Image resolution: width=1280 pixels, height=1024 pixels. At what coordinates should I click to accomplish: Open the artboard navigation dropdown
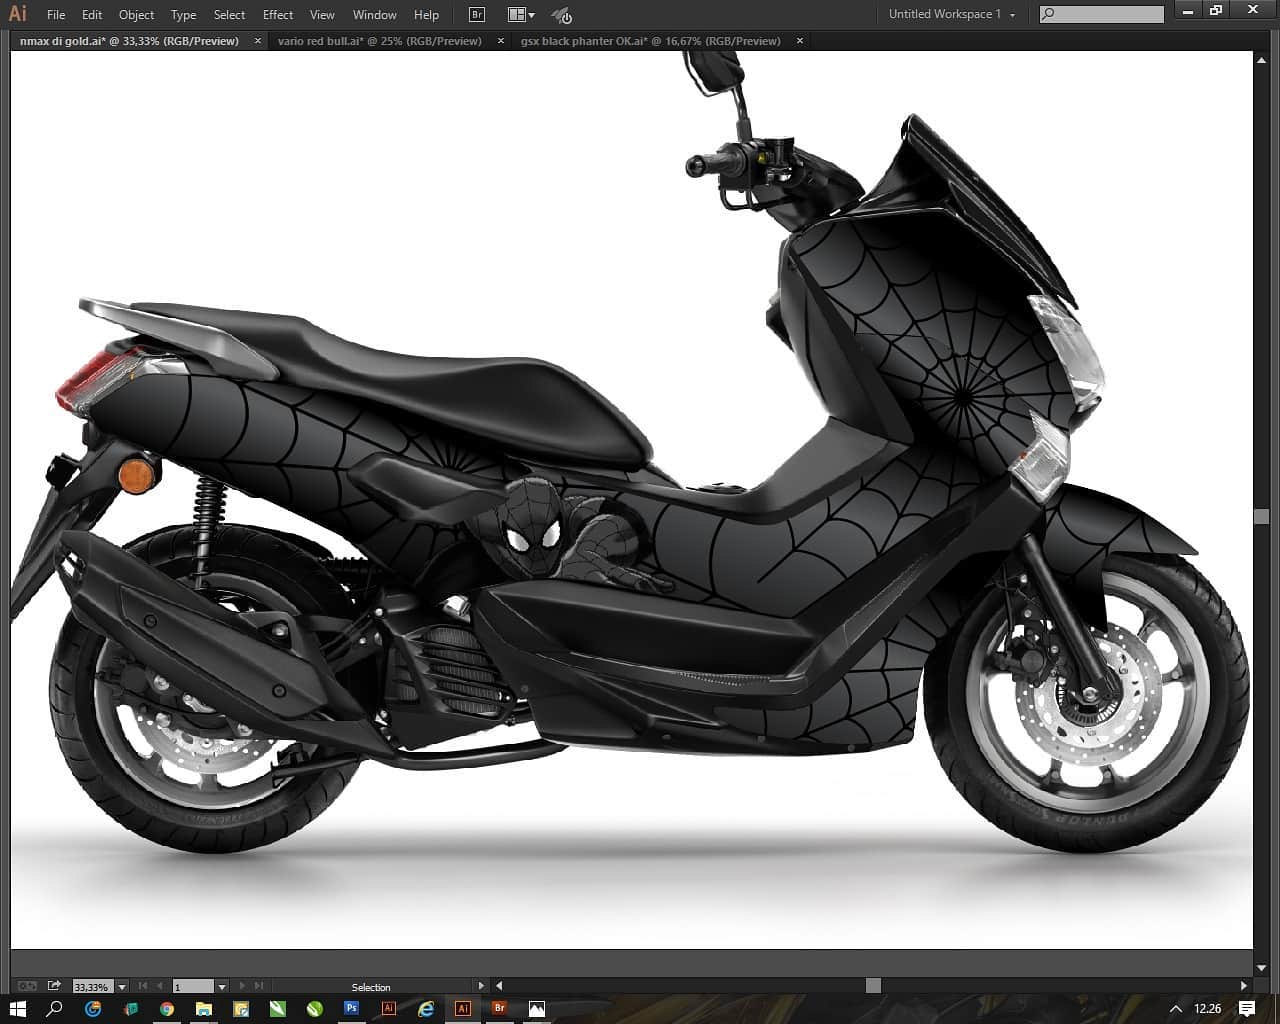click(x=222, y=987)
